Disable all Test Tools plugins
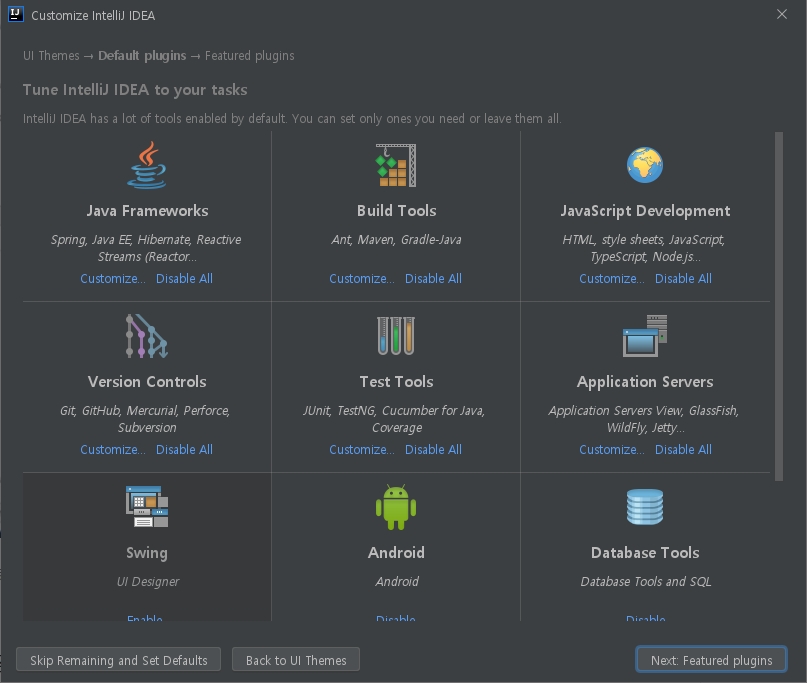 click(x=433, y=449)
